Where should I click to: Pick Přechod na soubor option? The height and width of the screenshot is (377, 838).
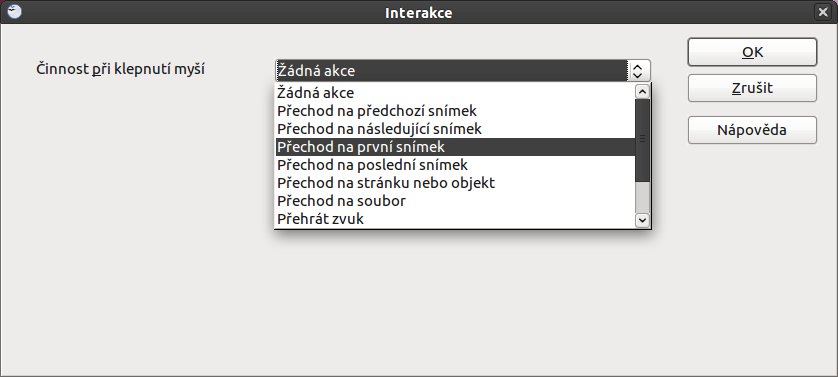(455, 201)
